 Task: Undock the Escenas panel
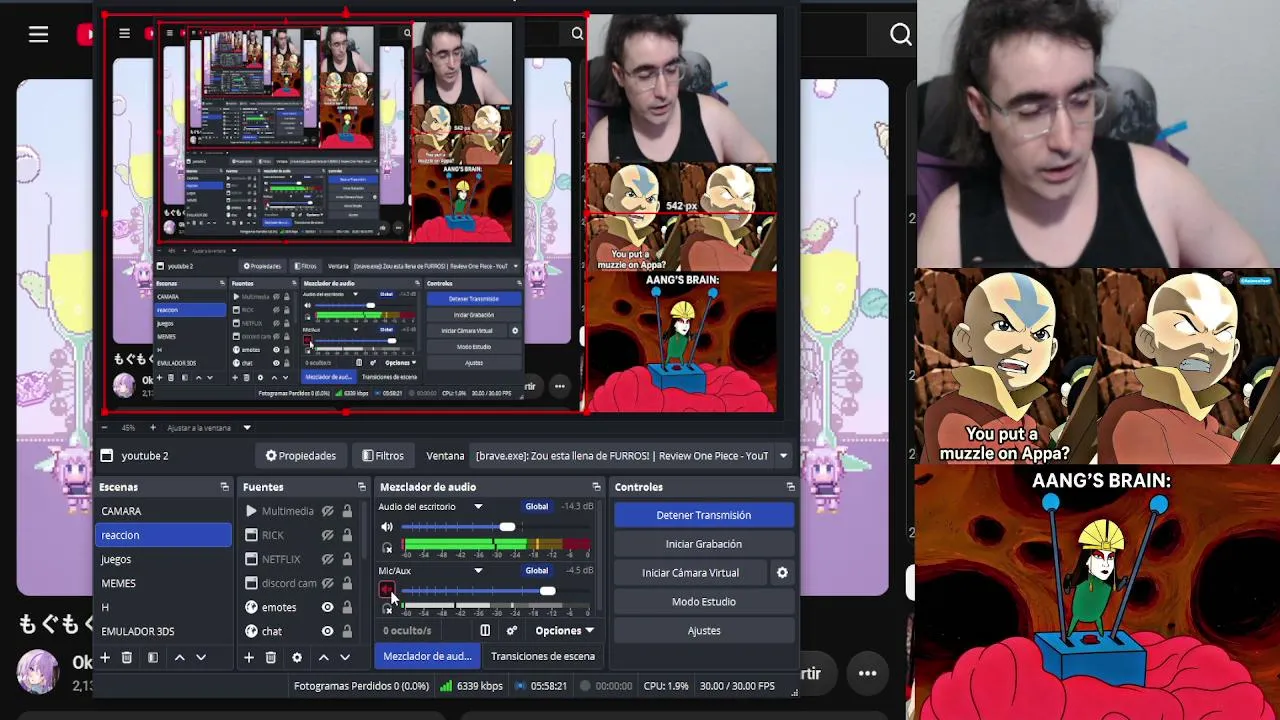[x=225, y=487]
